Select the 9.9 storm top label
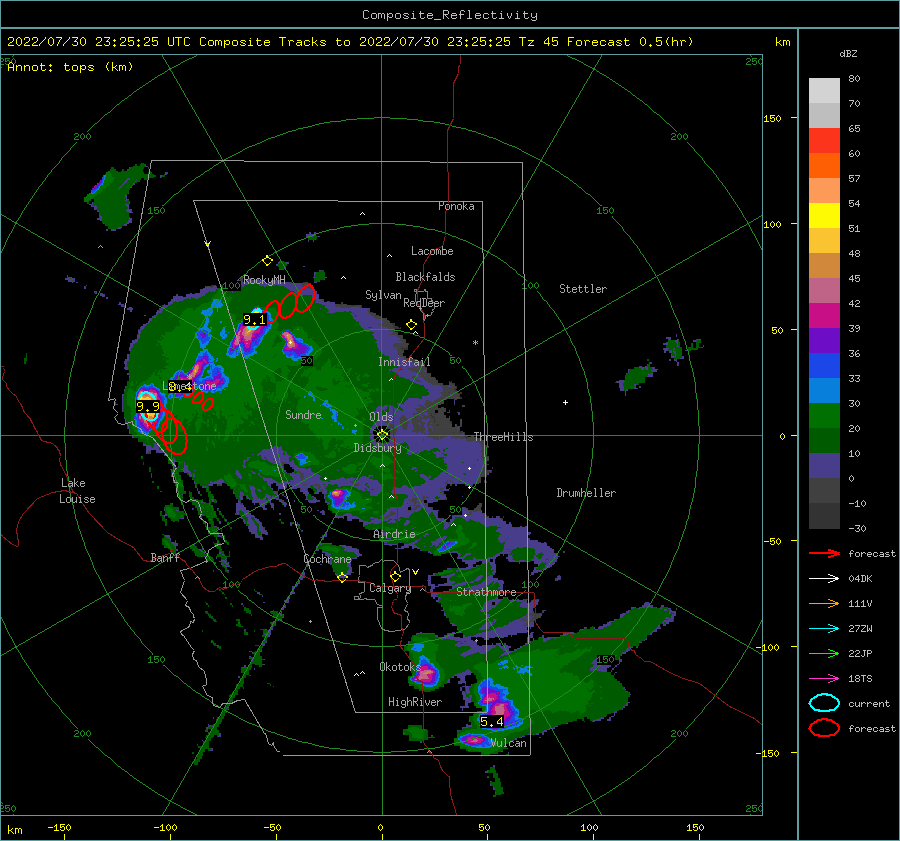The width and height of the screenshot is (900, 841). point(148,406)
